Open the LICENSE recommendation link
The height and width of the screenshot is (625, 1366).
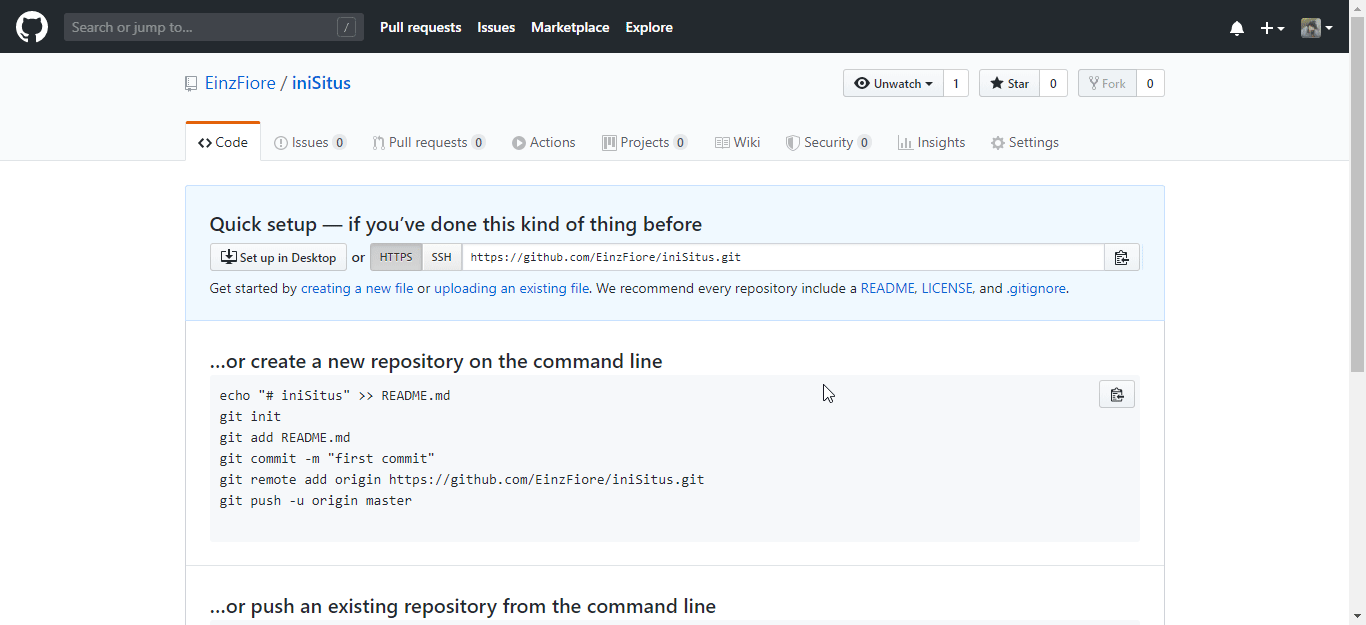948,288
